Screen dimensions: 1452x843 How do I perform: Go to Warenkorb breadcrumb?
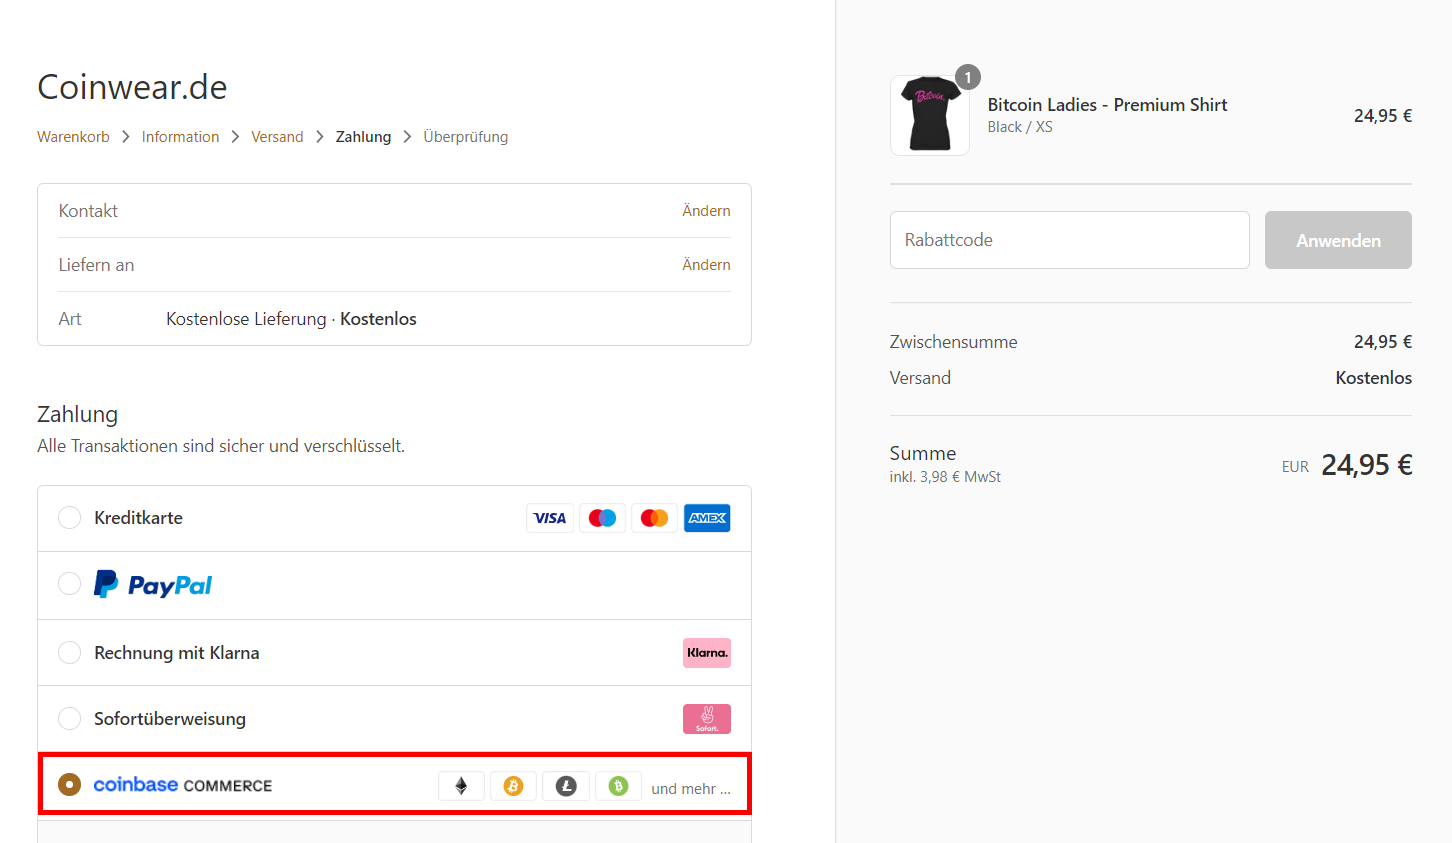(73, 137)
